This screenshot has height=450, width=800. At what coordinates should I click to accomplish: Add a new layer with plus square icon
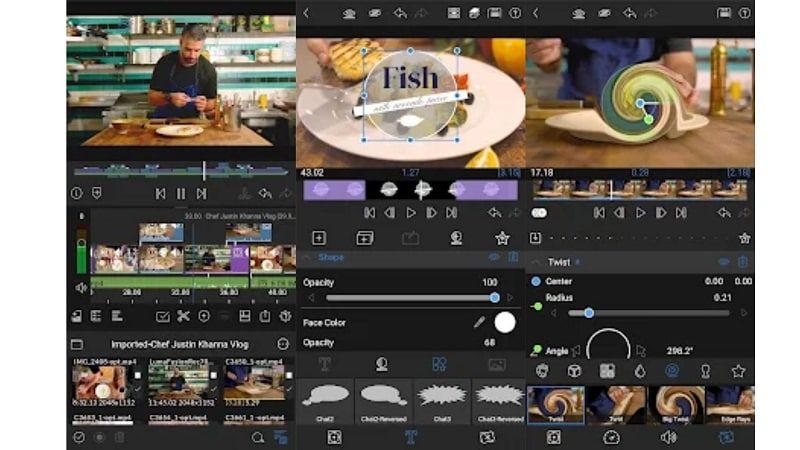tap(319, 238)
